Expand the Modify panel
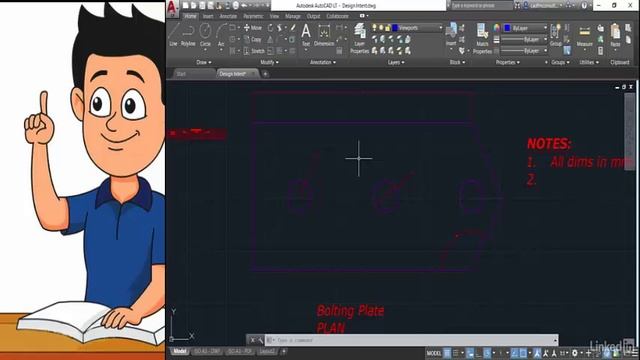 [269, 62]
